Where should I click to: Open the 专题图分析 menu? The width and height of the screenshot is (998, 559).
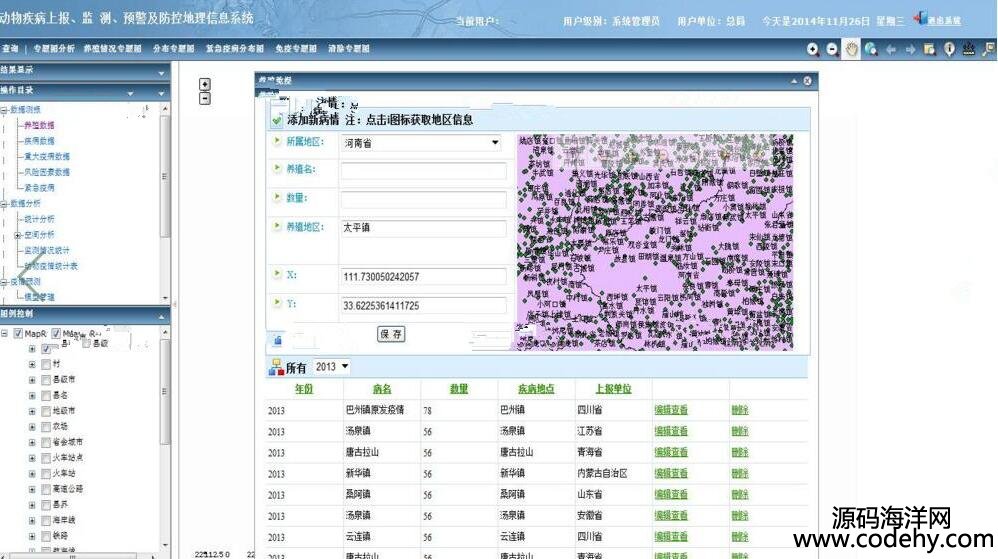click(53, 48)
